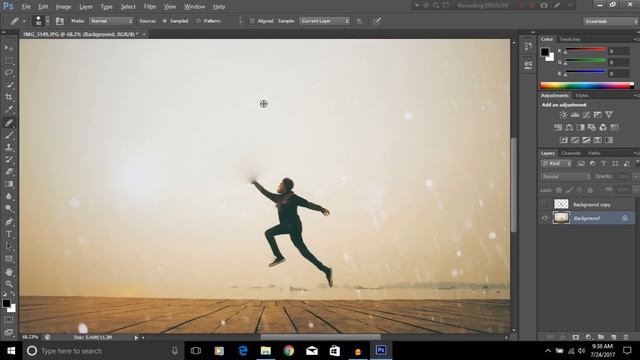This screenshot has height=360, width=640.
Task: Click the foreground color swatch in Color panel
Action: pos(545,52)
